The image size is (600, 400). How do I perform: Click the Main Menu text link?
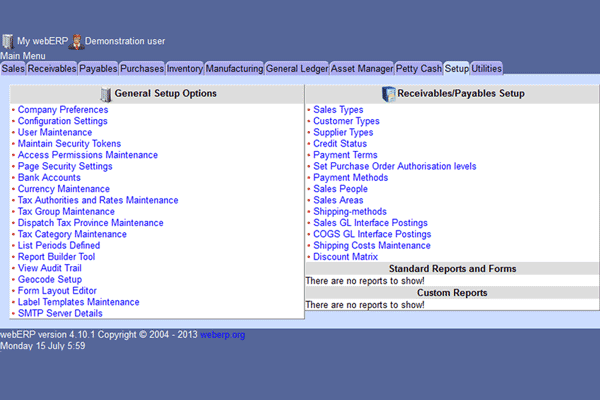(x=22, y=56)
